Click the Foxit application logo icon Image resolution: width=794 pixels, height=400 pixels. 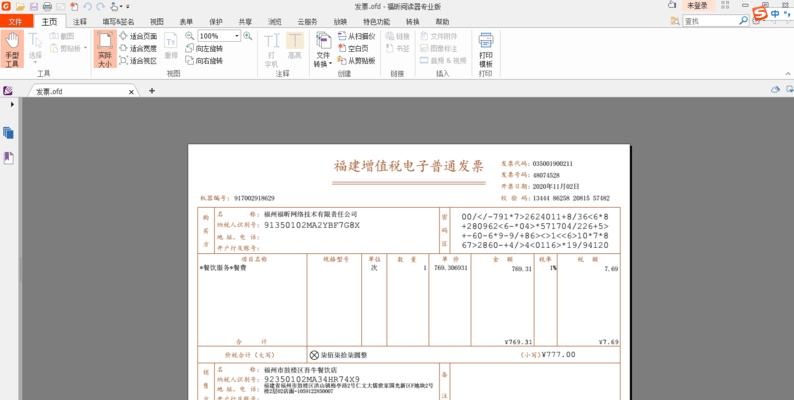pyautogui.click(x=6, y=7)
